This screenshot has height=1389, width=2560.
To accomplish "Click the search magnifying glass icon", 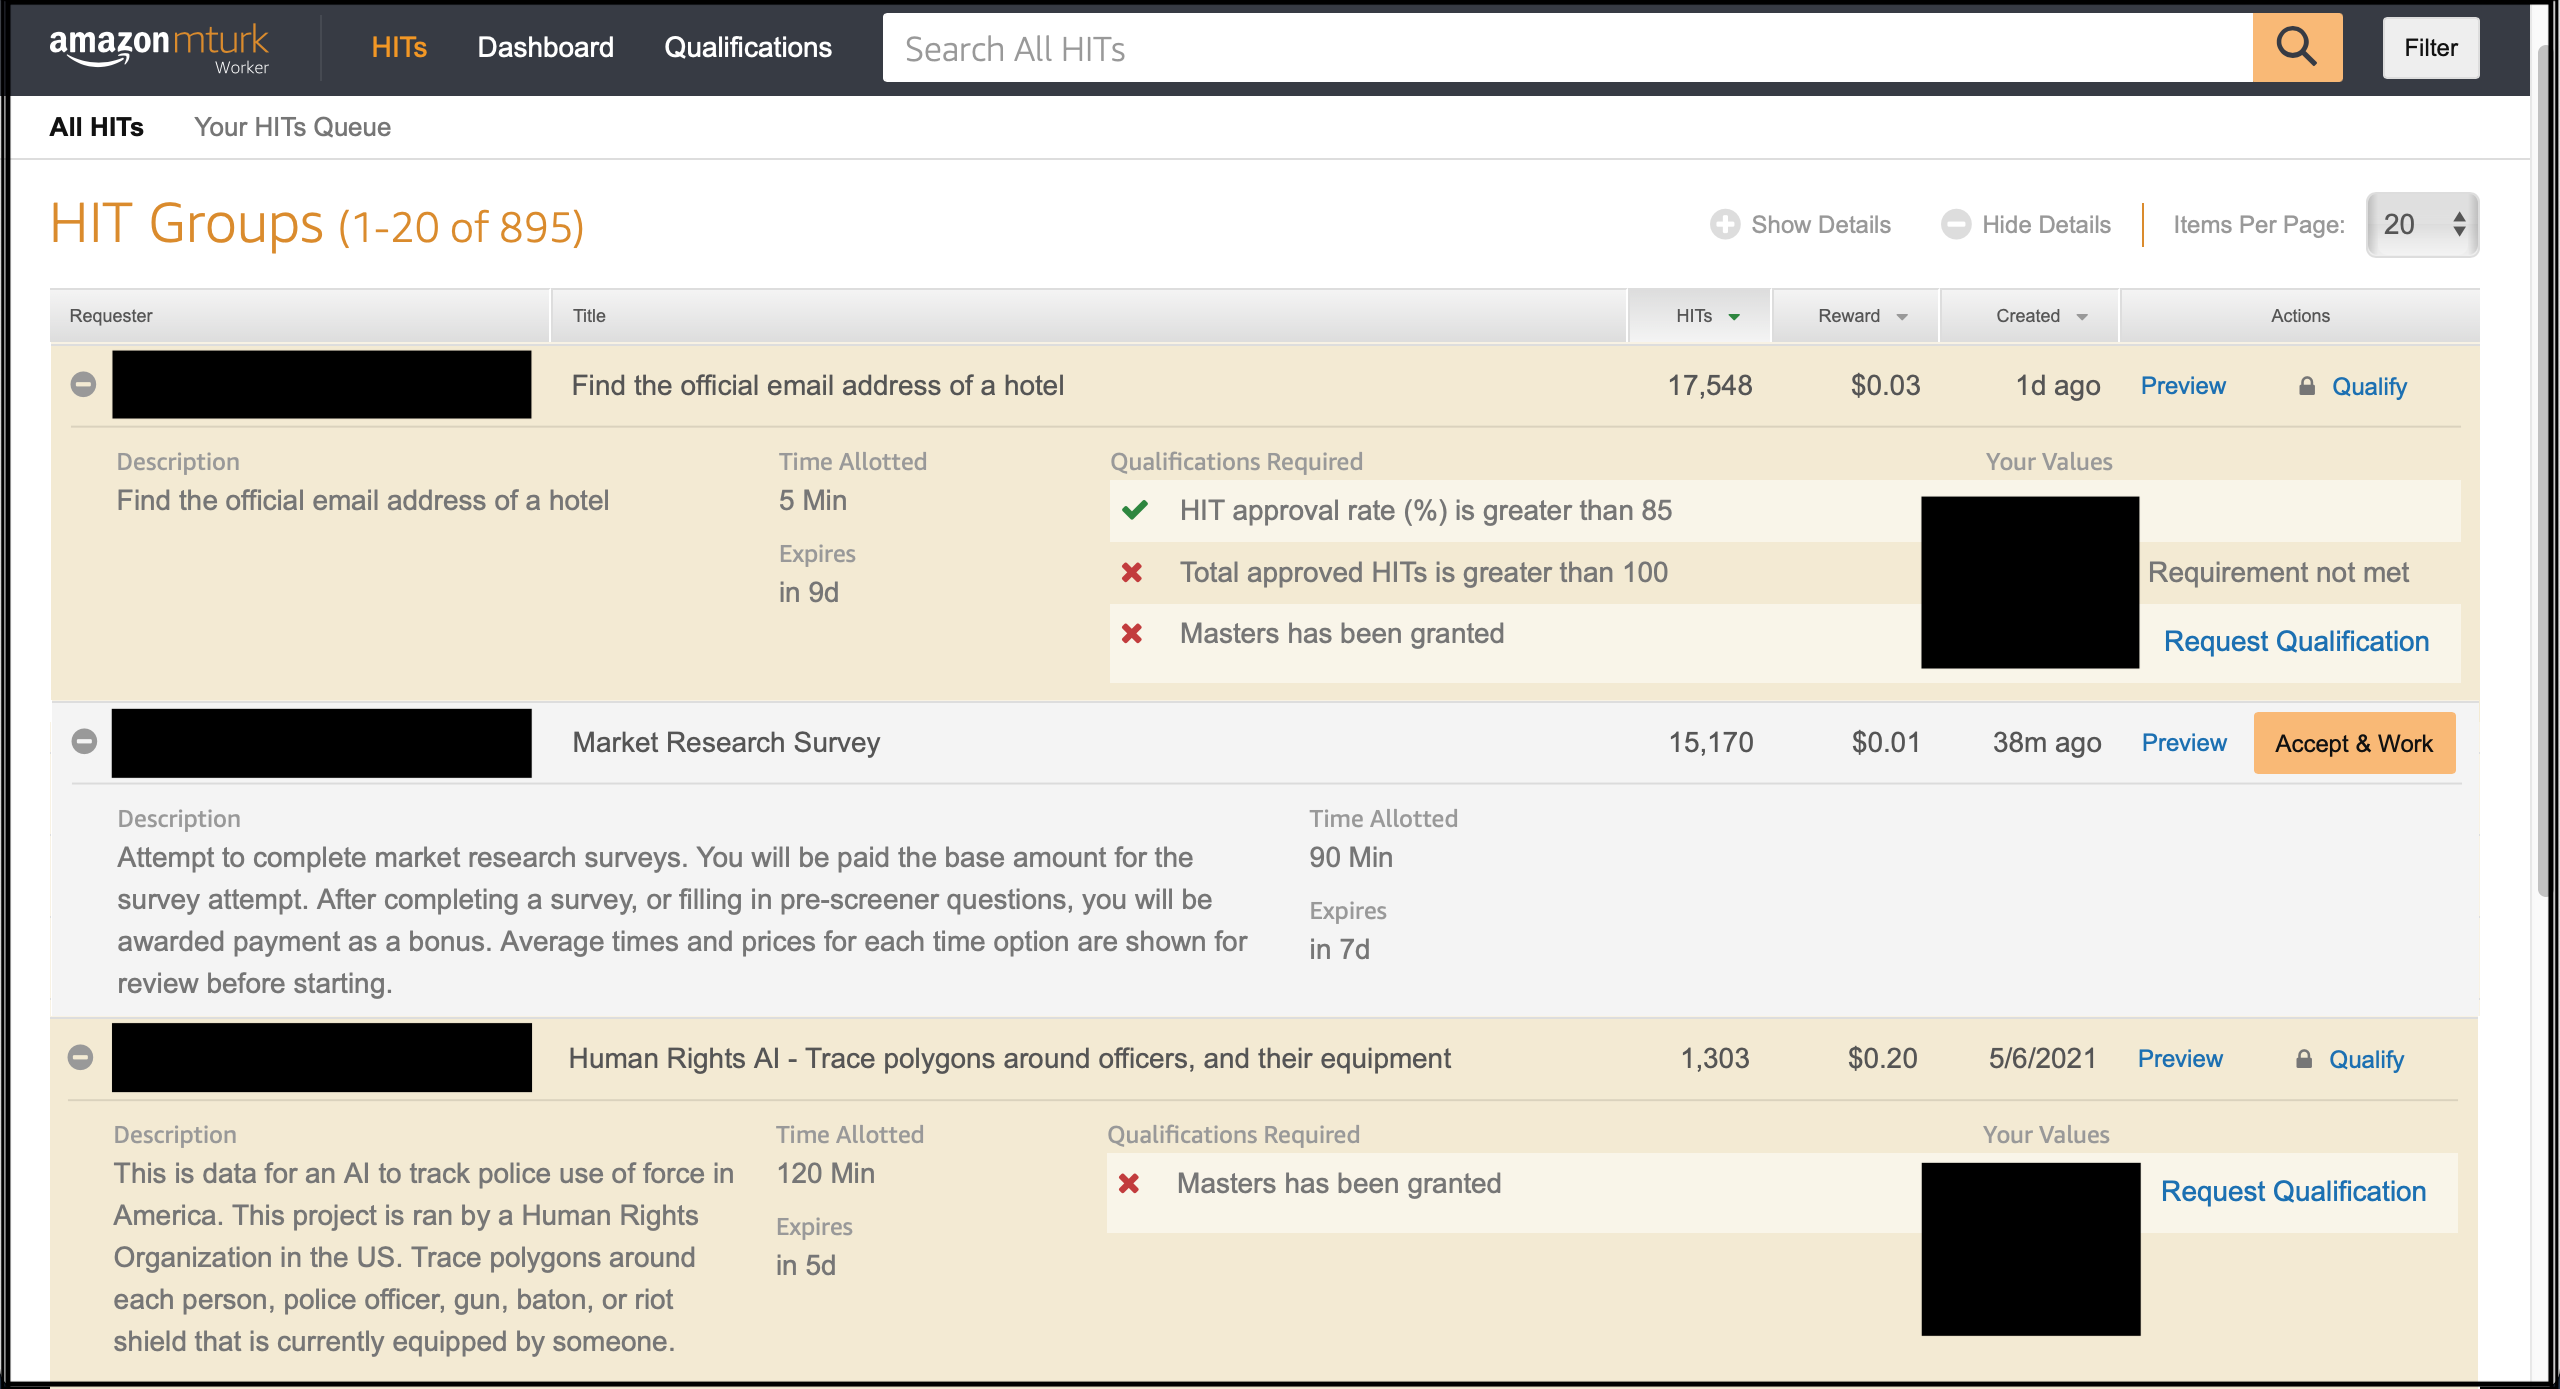I will [x=2296, y=47].
